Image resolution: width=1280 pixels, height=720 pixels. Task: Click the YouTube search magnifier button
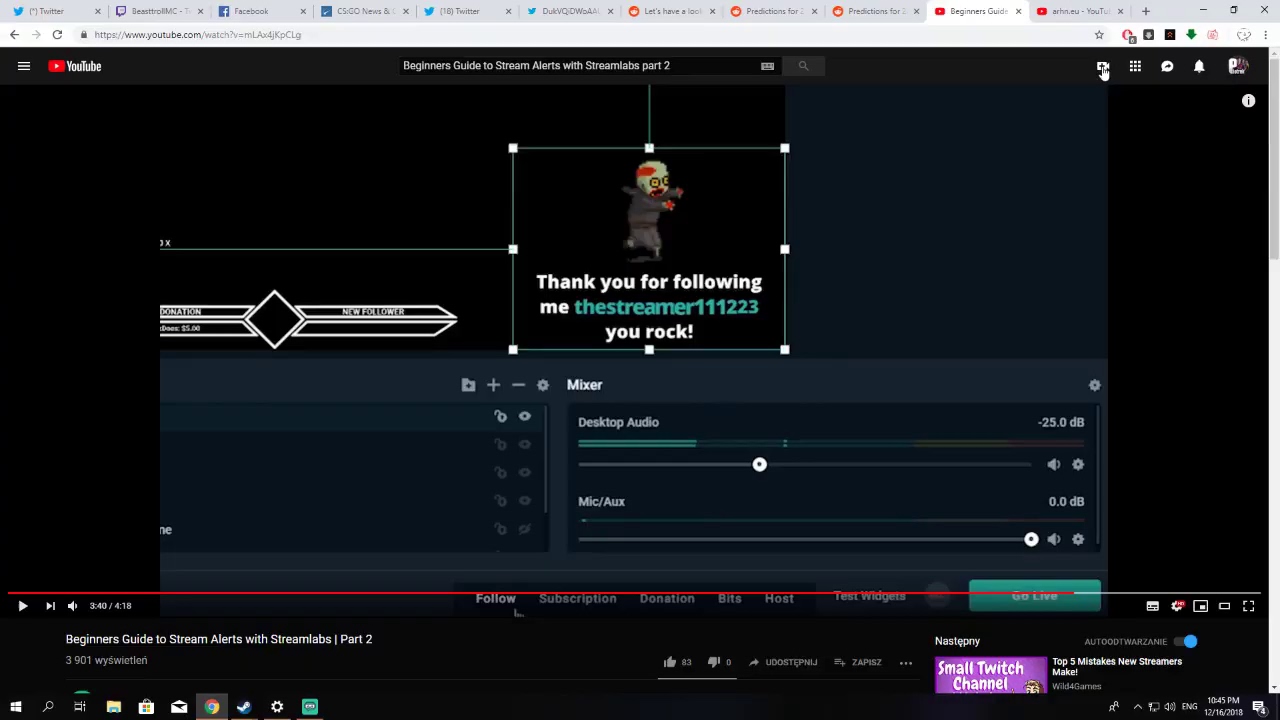803,66
